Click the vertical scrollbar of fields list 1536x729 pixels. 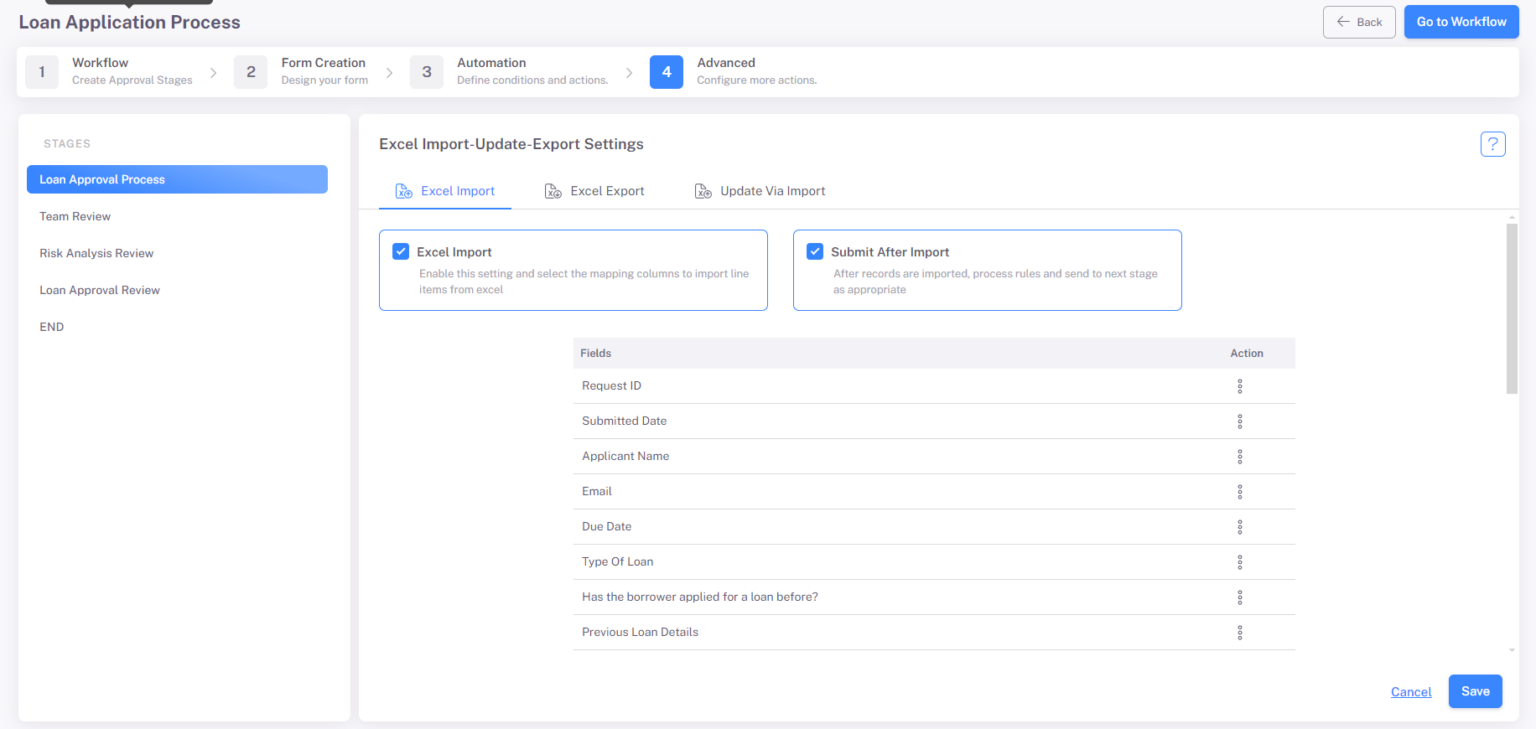click(1511, 310)
